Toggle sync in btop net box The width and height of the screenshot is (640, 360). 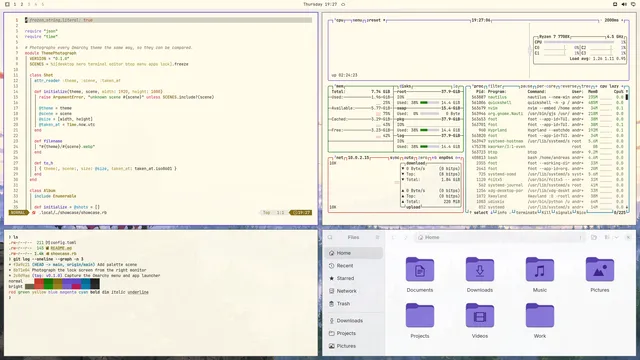click(394, 158)
